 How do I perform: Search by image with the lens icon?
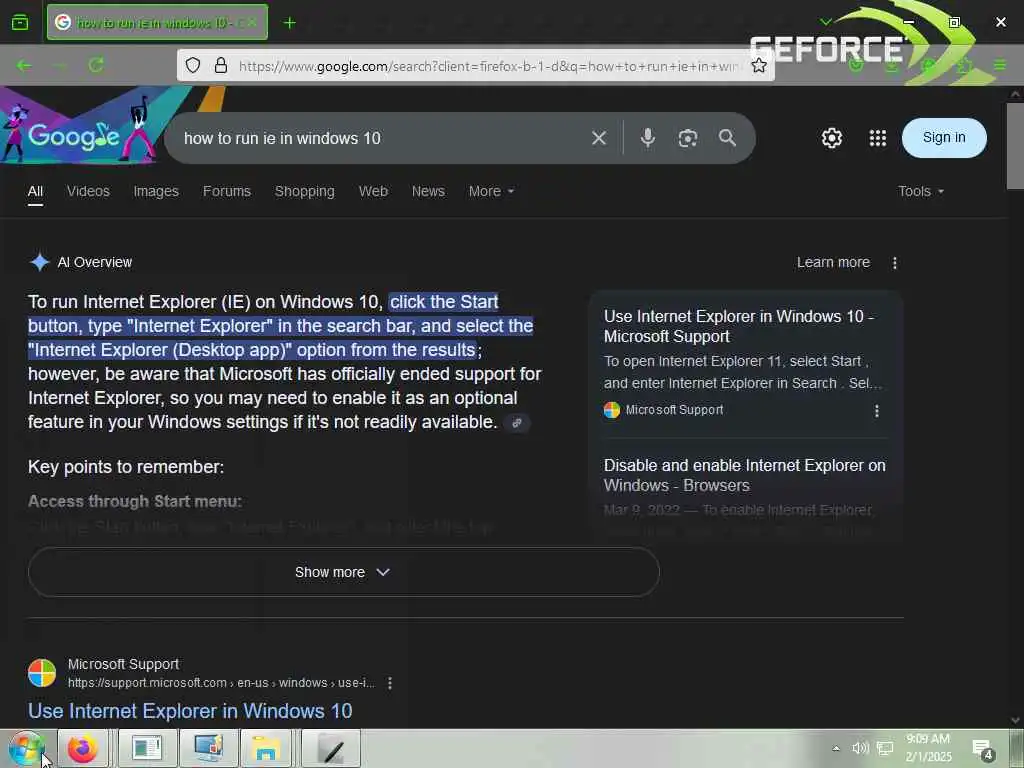click(688, 138)
